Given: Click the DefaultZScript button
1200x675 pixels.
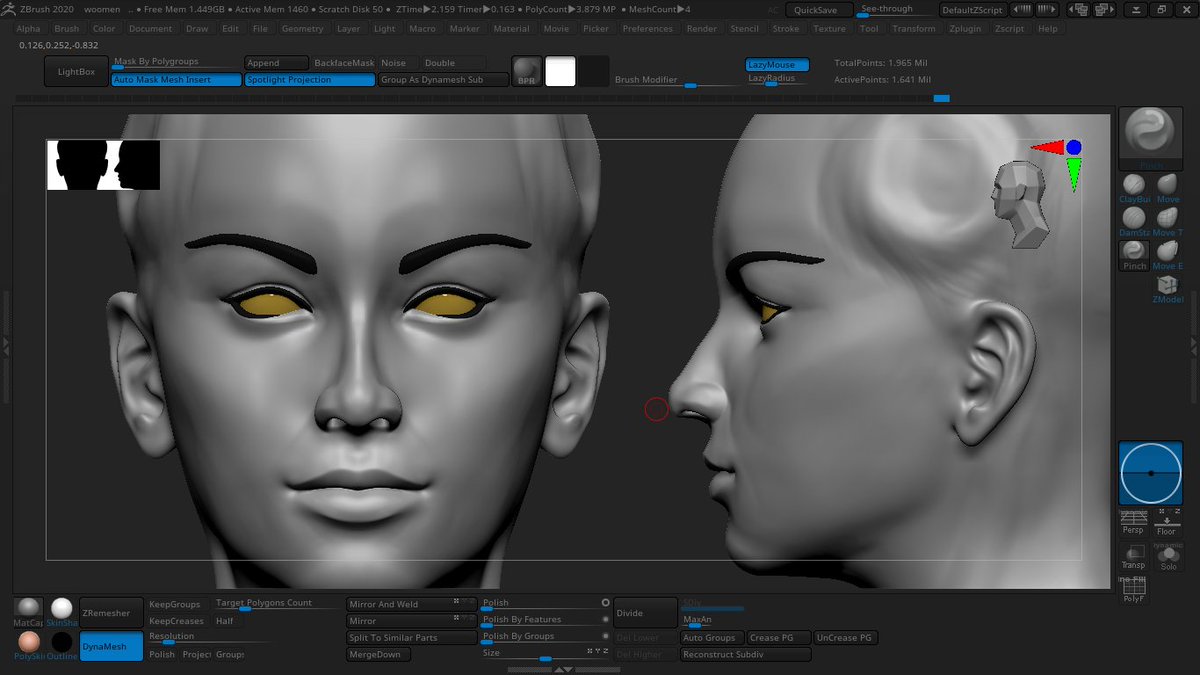Looking at the screenshot, I should click(x=972, y=10).
